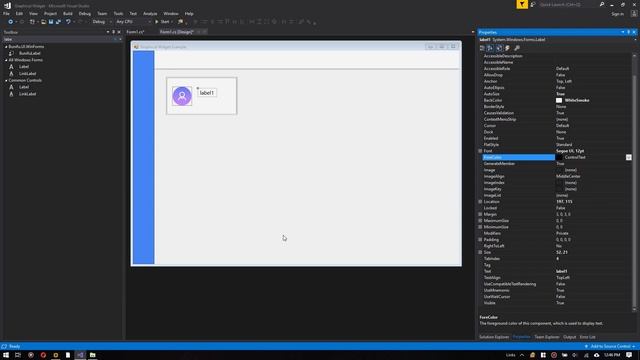
Task: Click the Properties panel vertical scrollbar
Action: pyautogui.click(x=634, y=182)
